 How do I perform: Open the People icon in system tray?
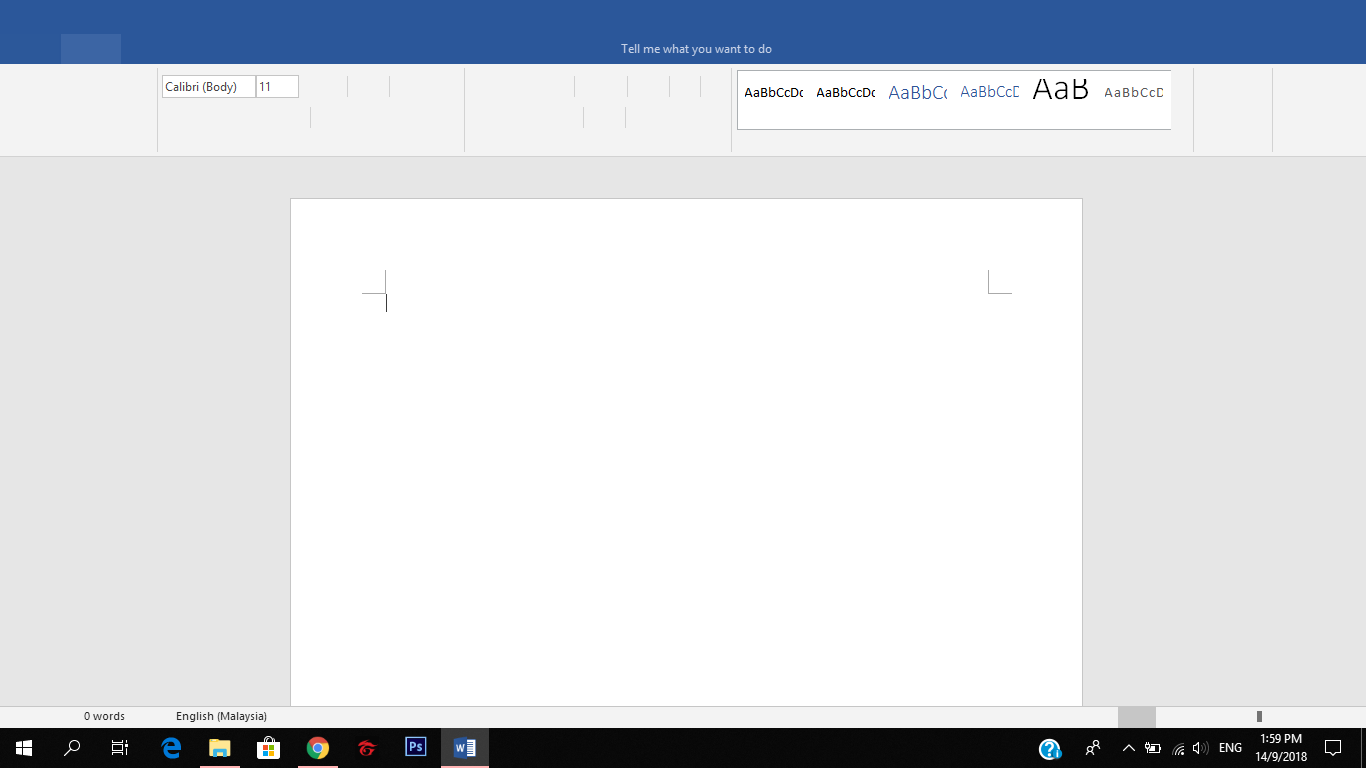click(x=1093, y=747)
